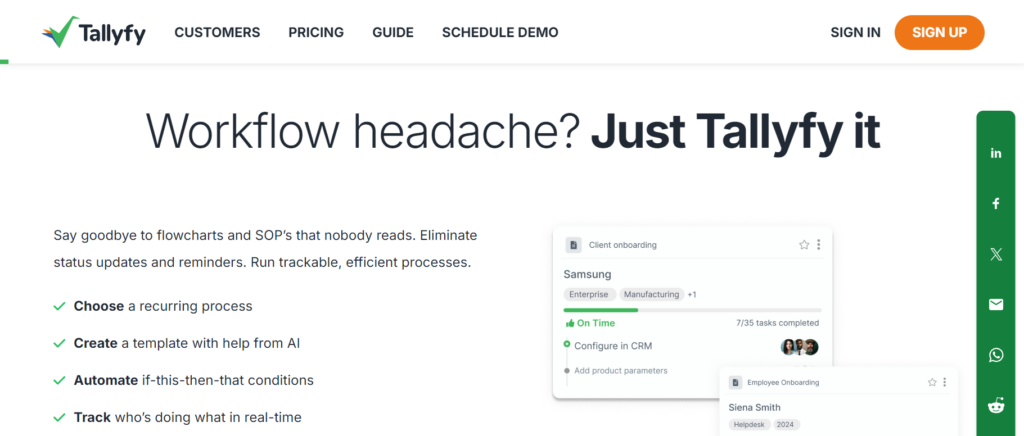Click "Track who's doing what in real-time"
This screenshot has height=436, width=1024.
(x=187, y=417)
